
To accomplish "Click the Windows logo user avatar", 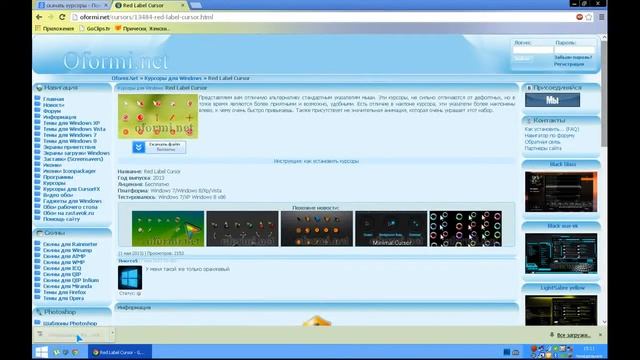I will [x=130, y=278].
